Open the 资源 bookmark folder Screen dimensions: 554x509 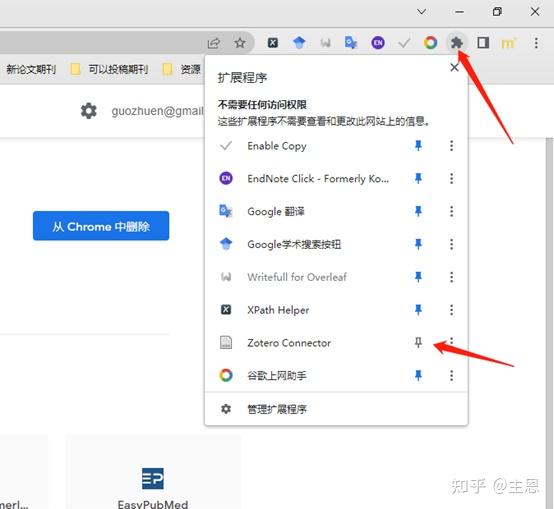pyautogui.click(x=182, y=69)
